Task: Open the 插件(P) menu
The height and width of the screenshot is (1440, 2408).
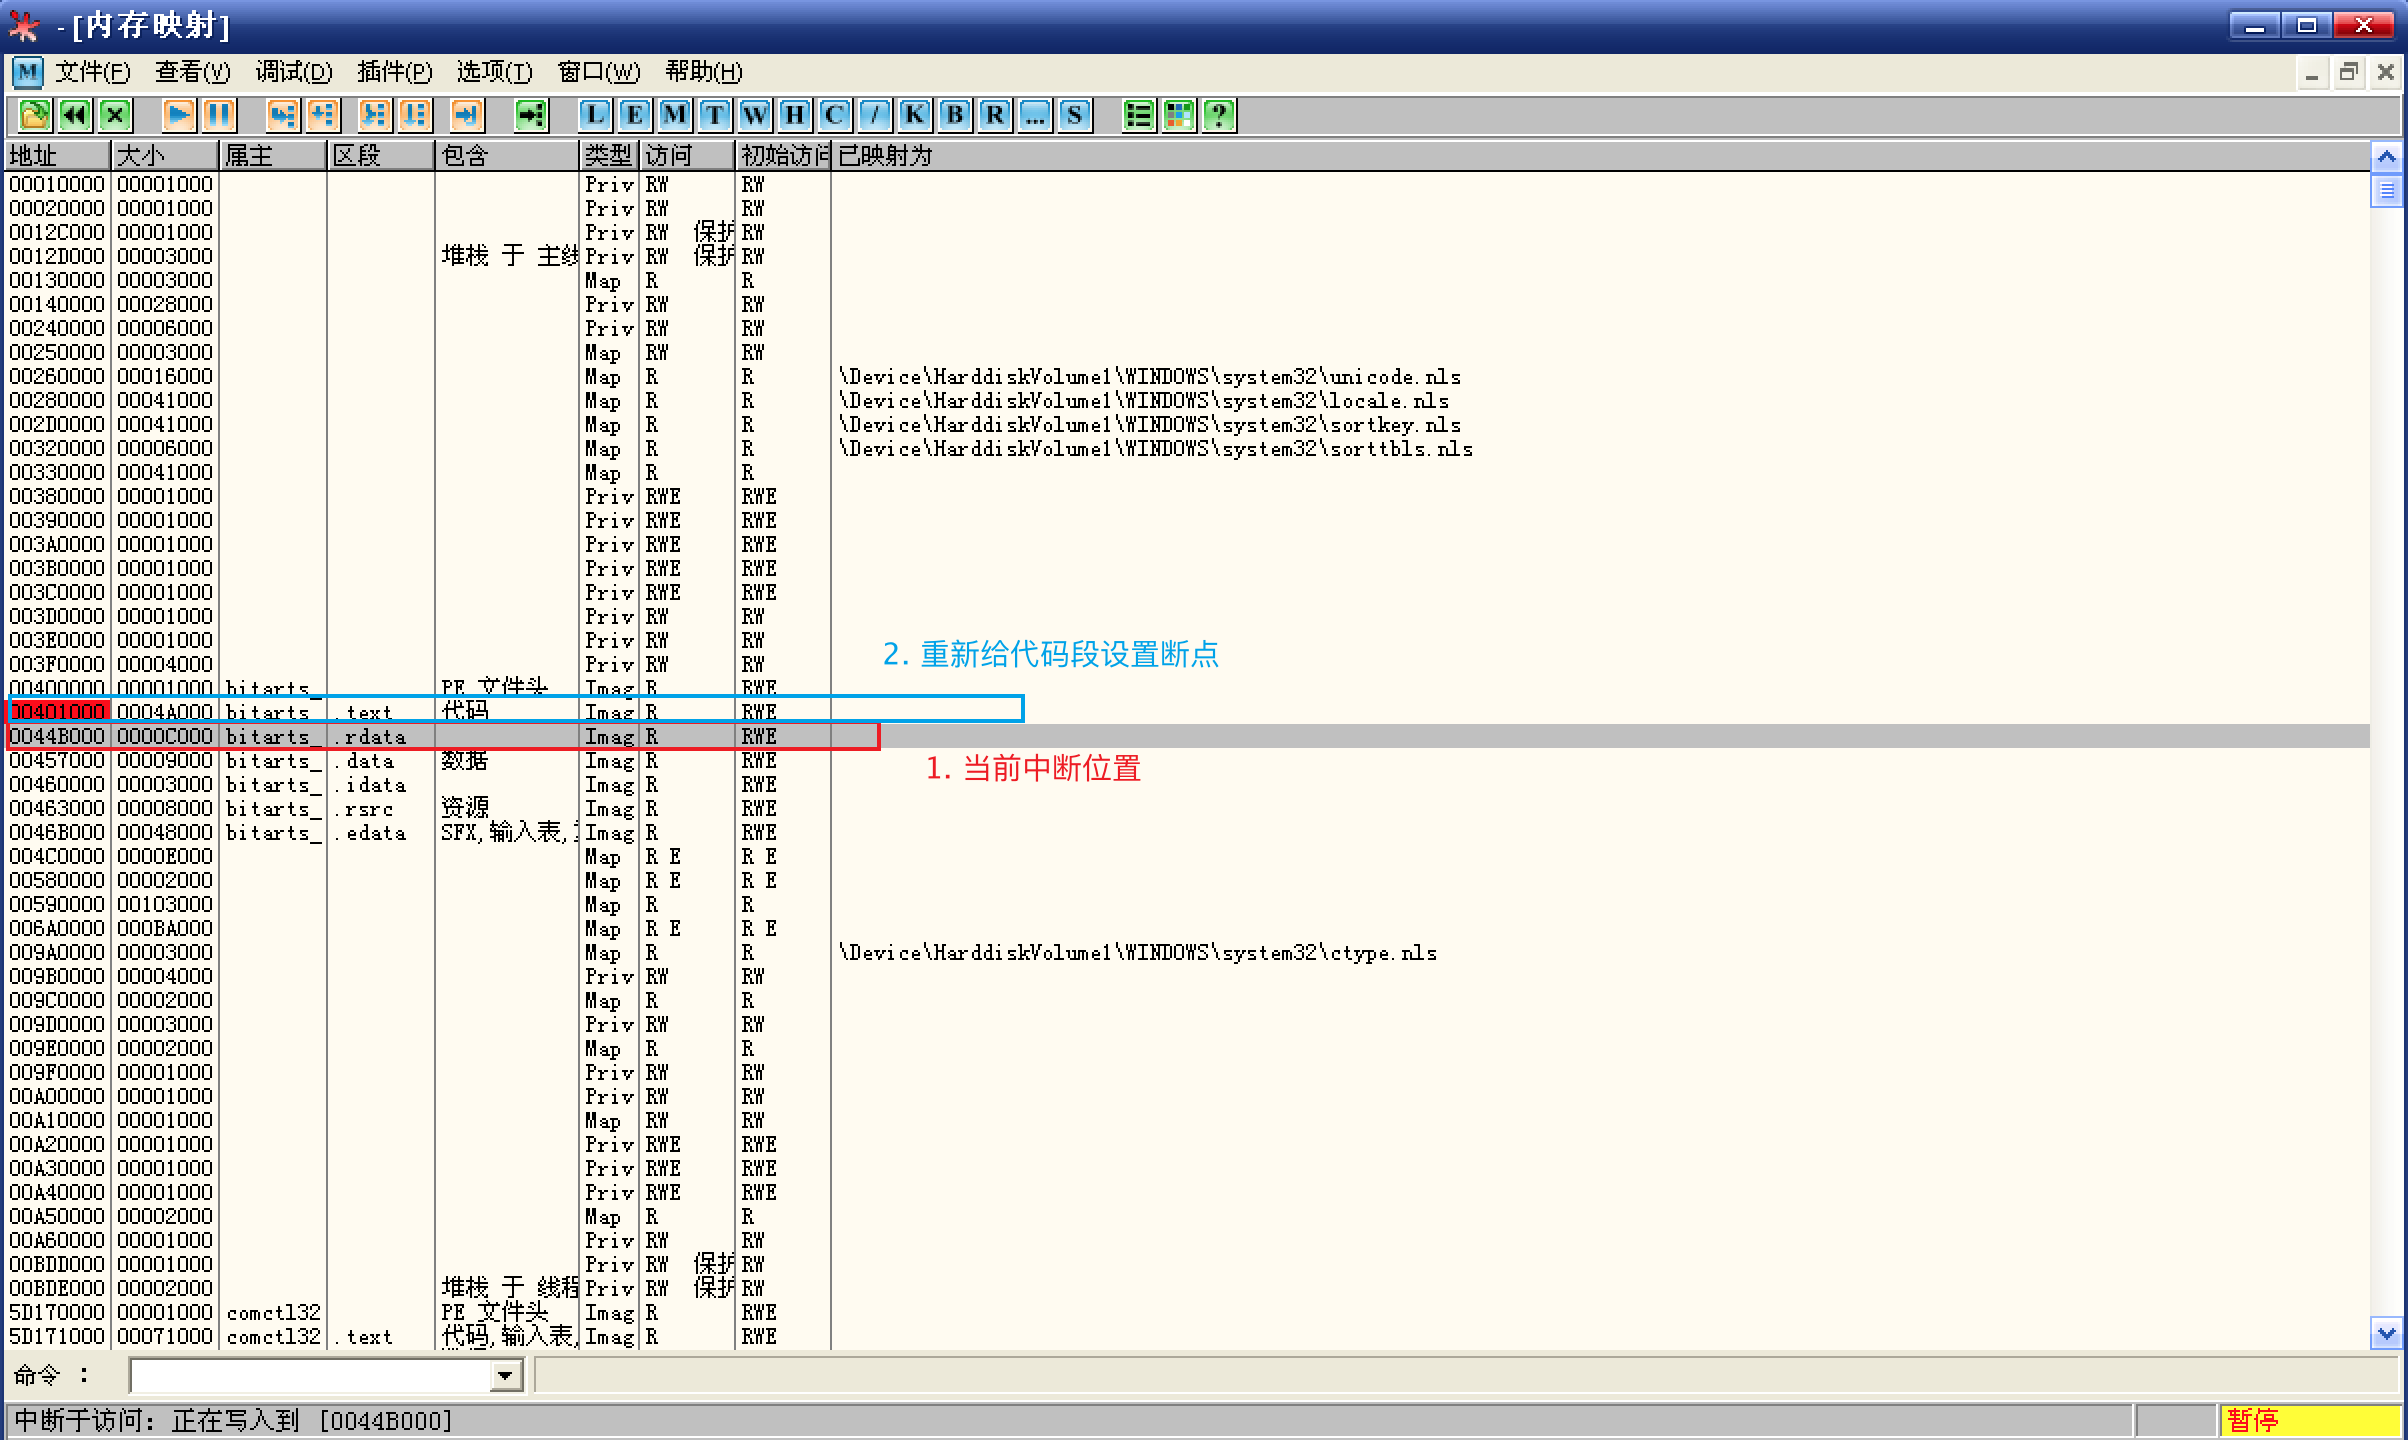Action: (x=394, y=72)
